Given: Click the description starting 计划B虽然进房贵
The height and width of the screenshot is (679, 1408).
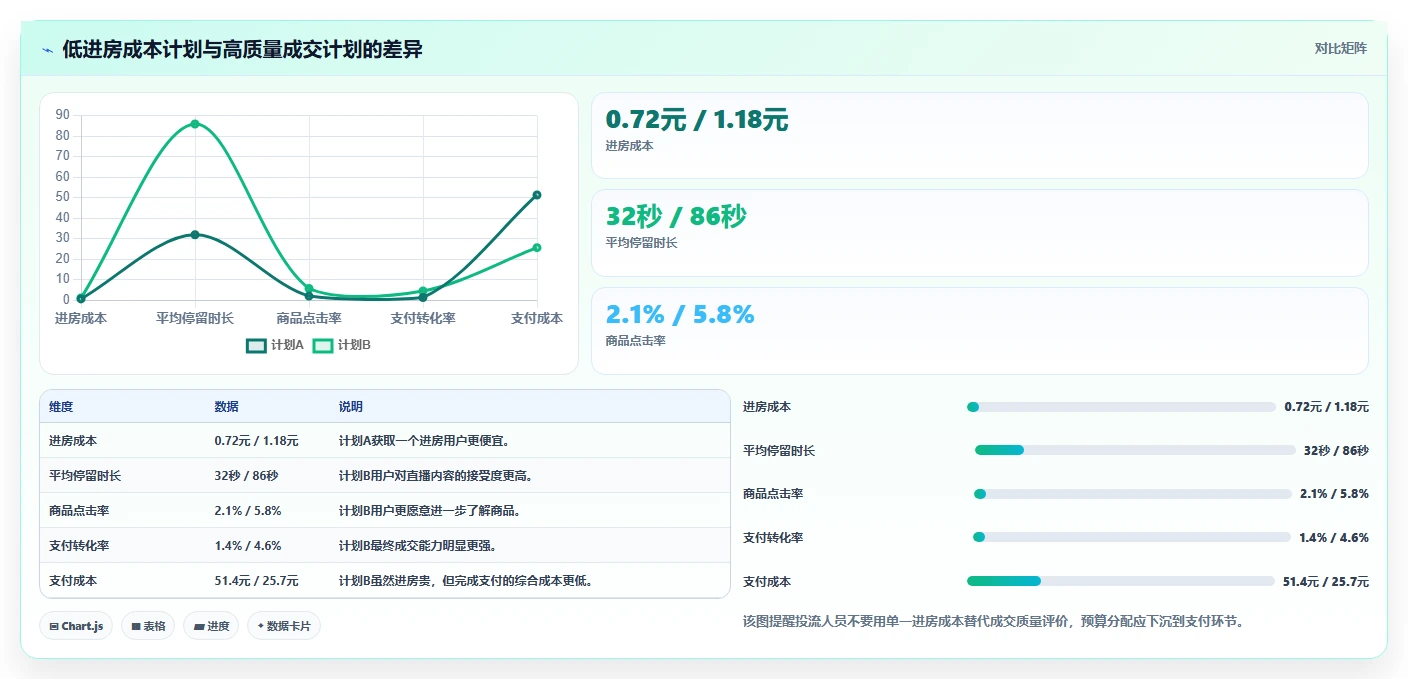Looking at the screenshot, I should point(466,580).
